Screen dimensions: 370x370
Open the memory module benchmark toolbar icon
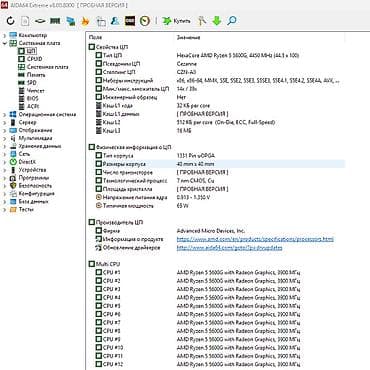[x=55, y=21]
